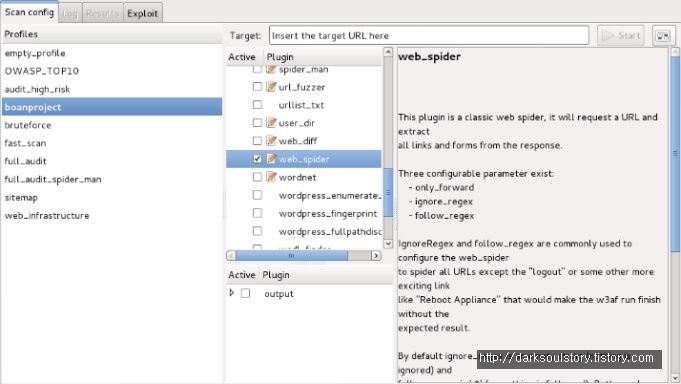Open the Log tab
Screen dimensions: 681x384
click(x=70, y=13)
